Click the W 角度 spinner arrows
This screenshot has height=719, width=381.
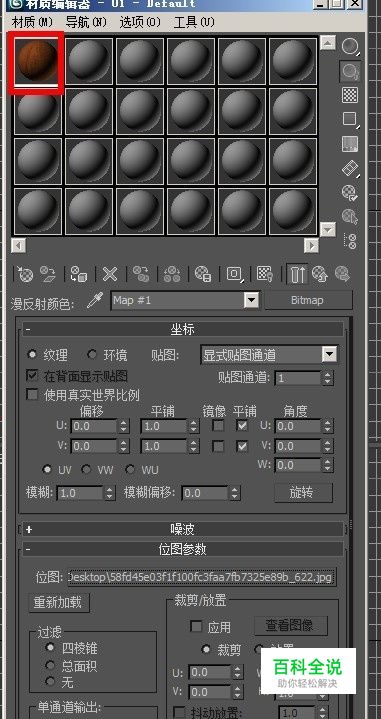coord(327,465)
